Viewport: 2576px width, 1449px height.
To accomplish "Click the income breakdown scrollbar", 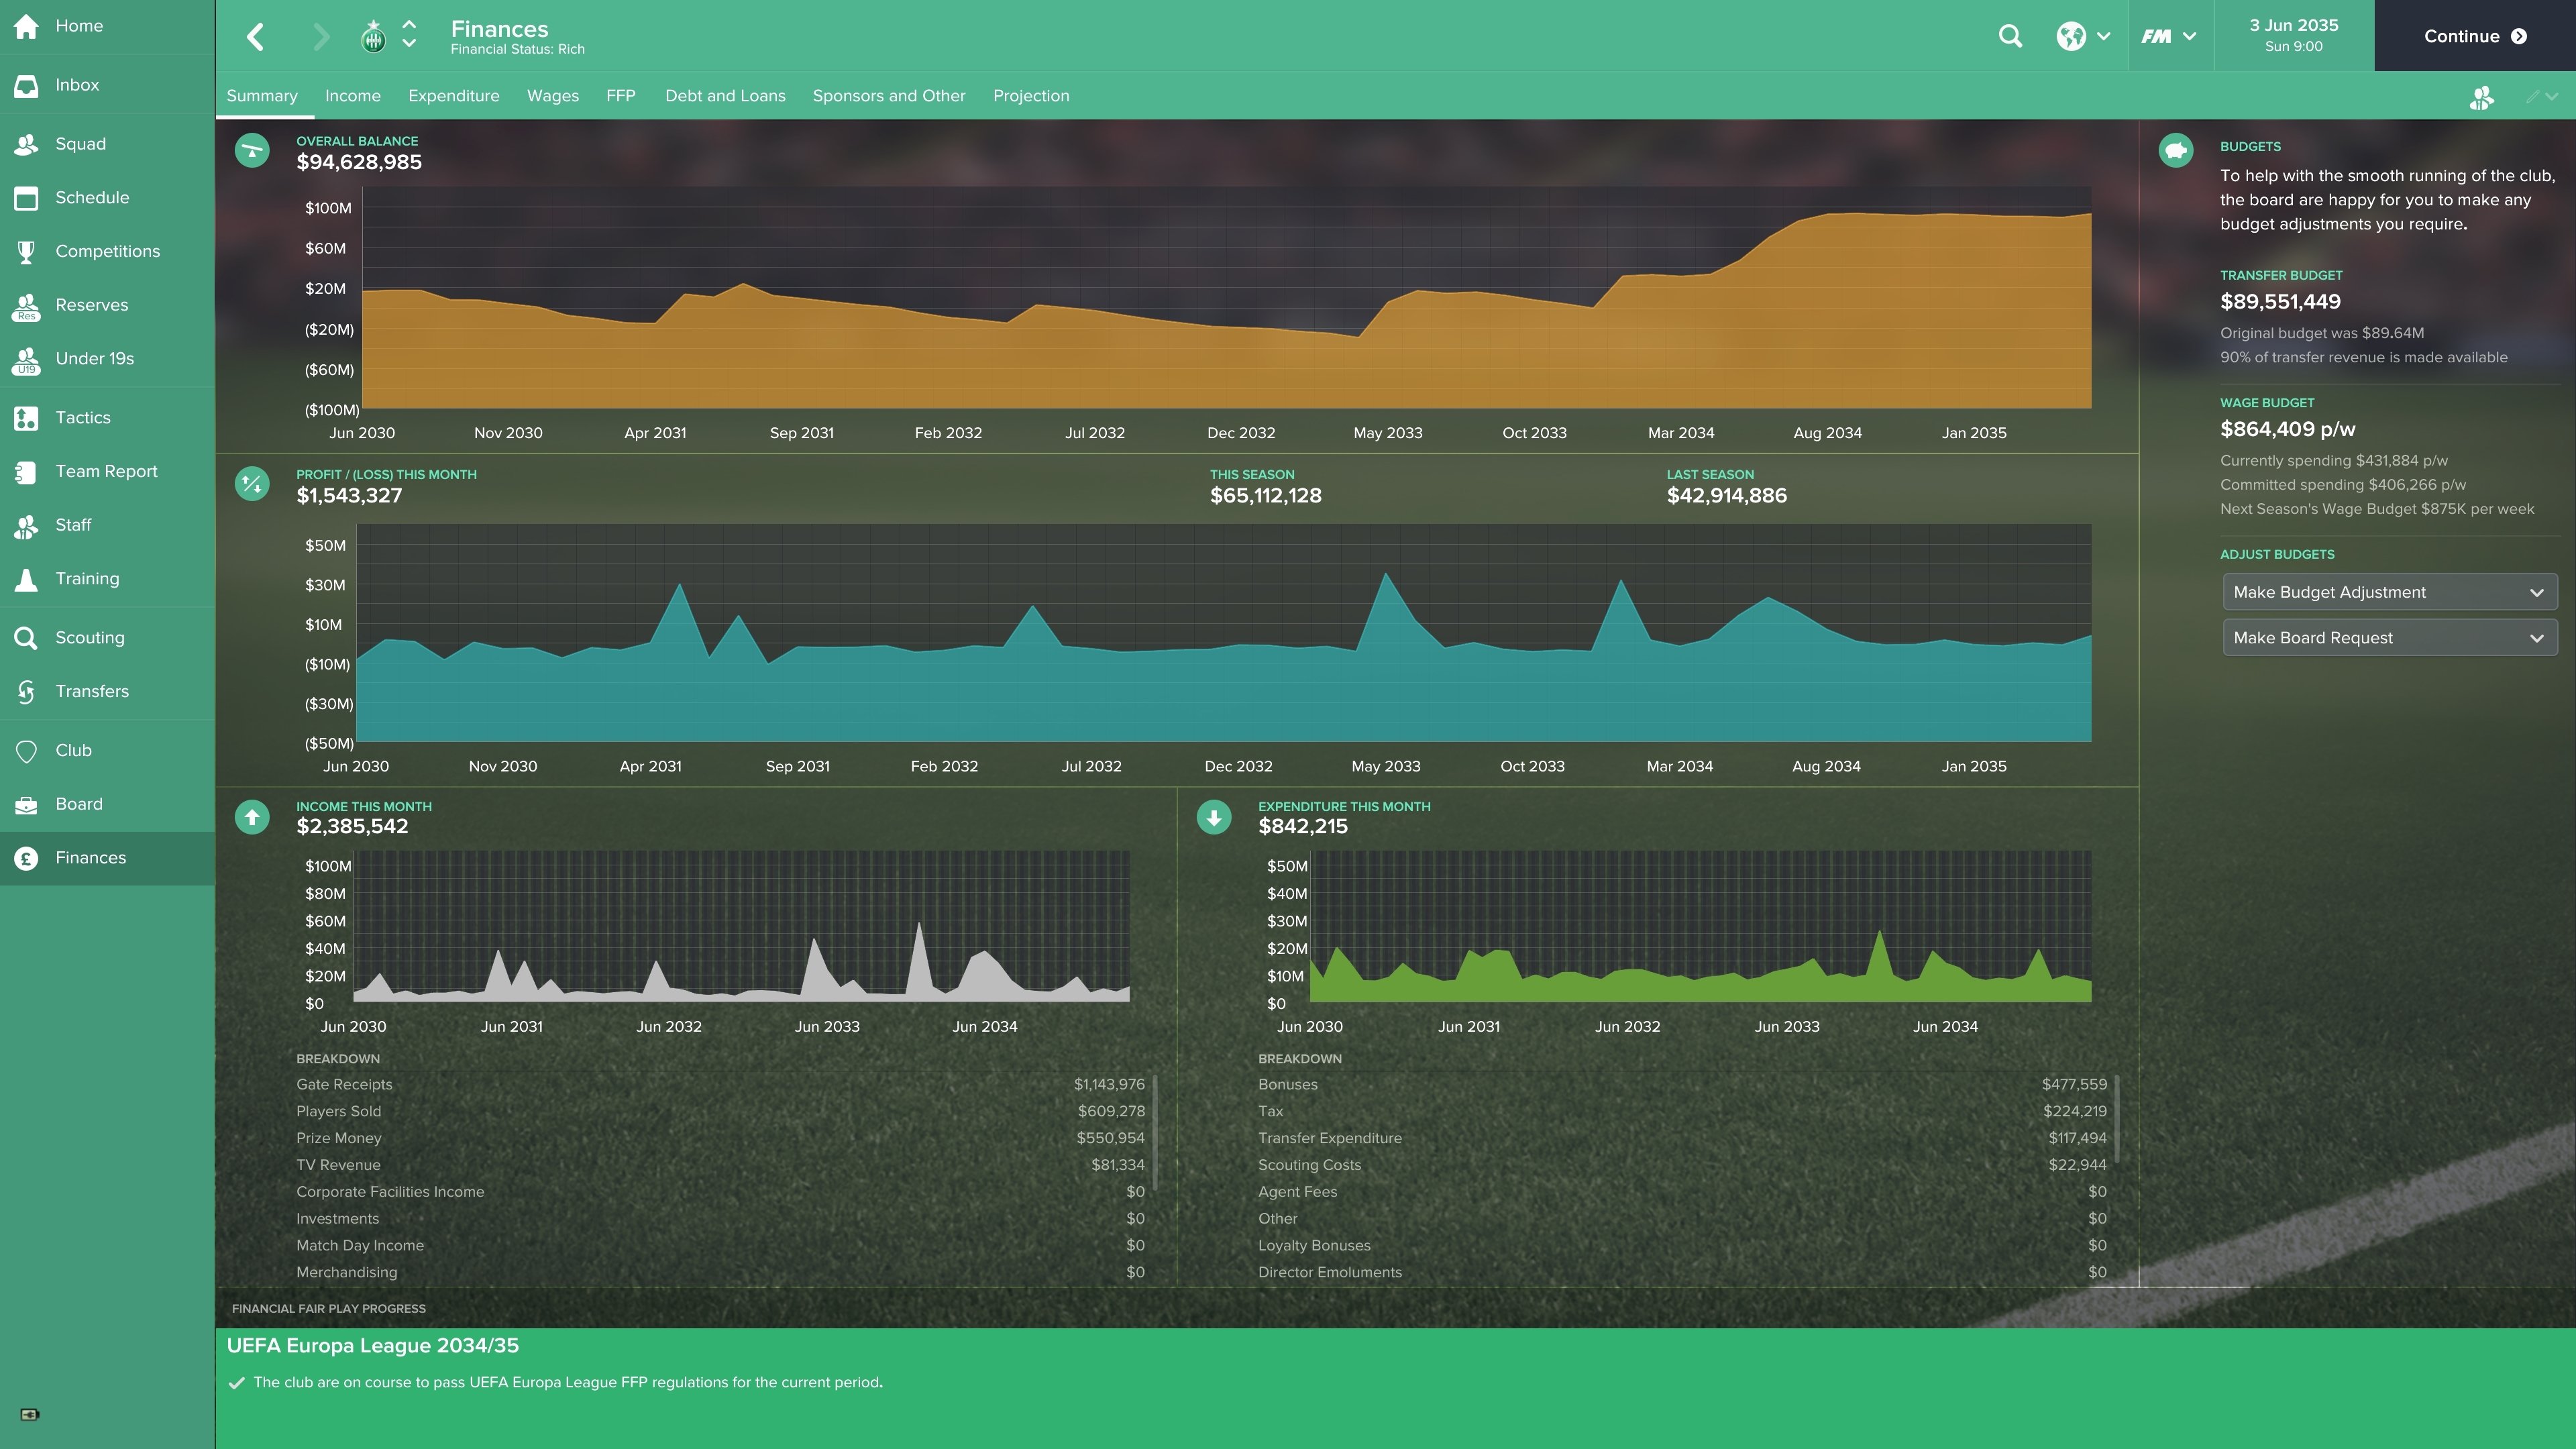I will (1155, 1132).
